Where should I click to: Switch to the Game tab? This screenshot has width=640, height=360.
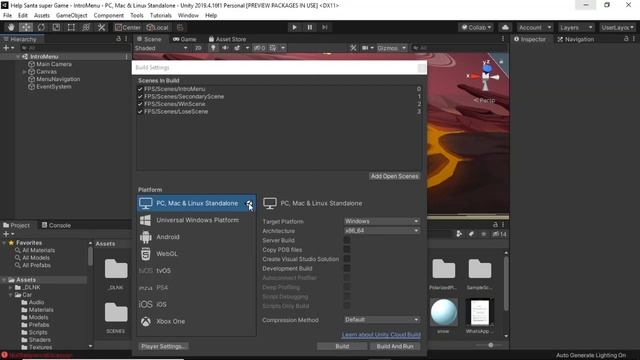click(x=184, y=39)
